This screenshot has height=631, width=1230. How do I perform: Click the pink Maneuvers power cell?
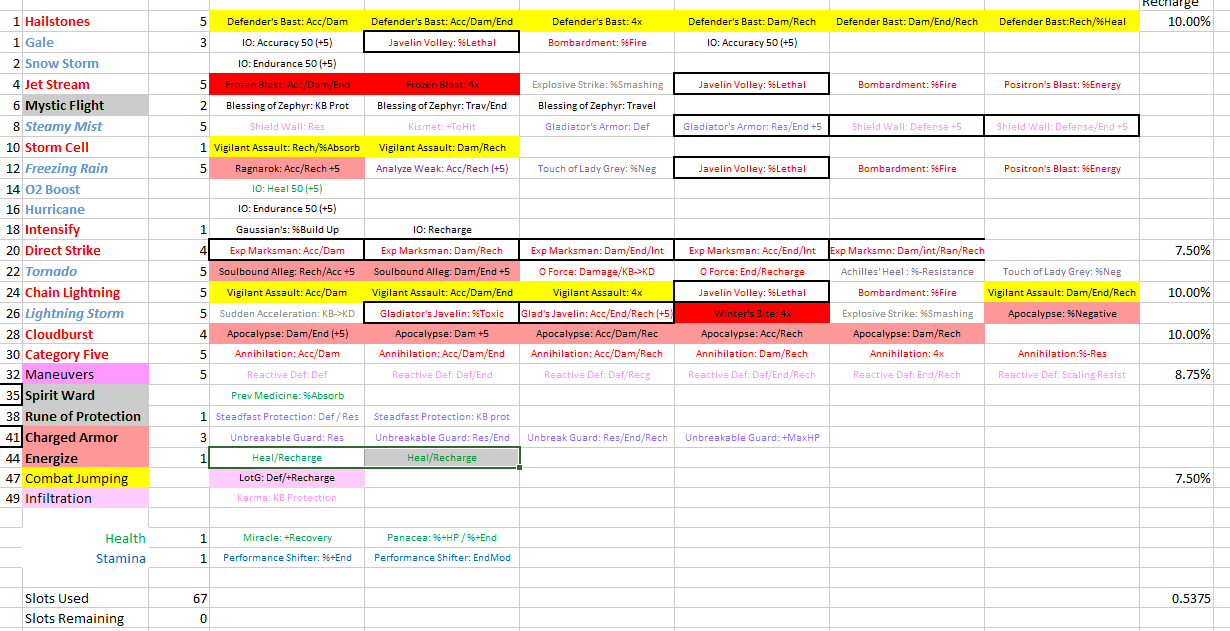point(85,375)
